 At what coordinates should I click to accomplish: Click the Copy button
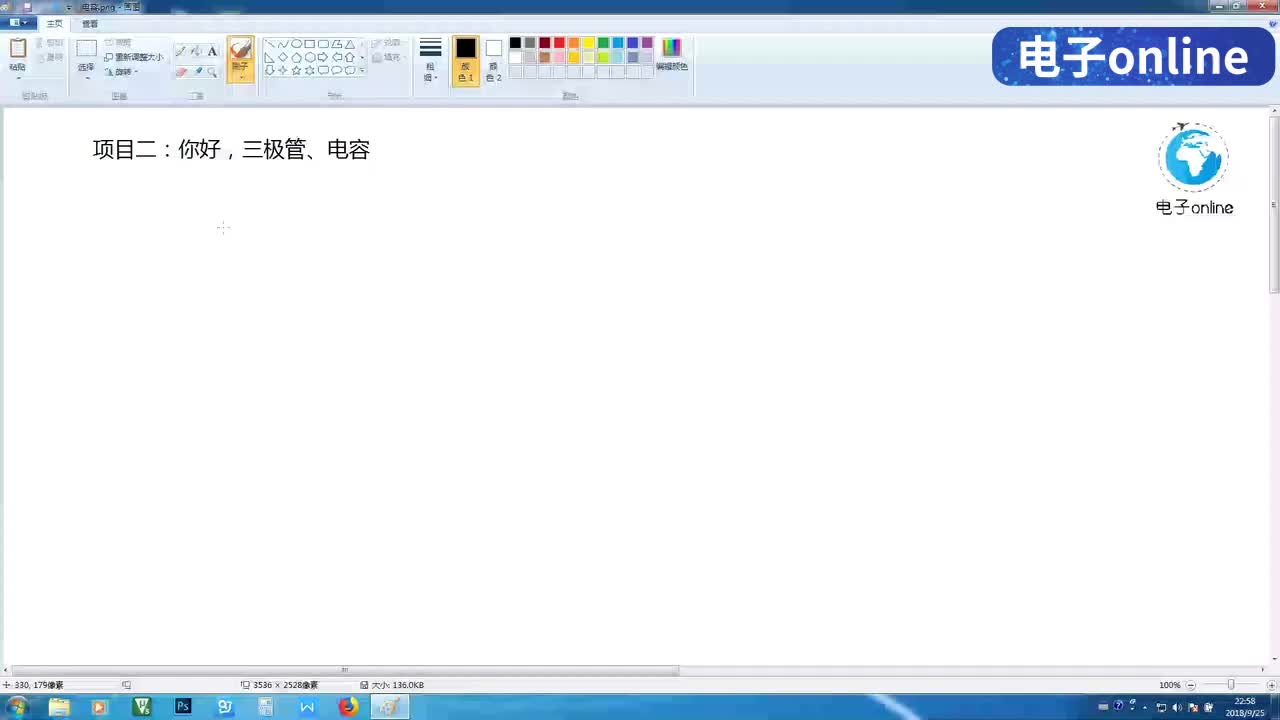[49, 57]
